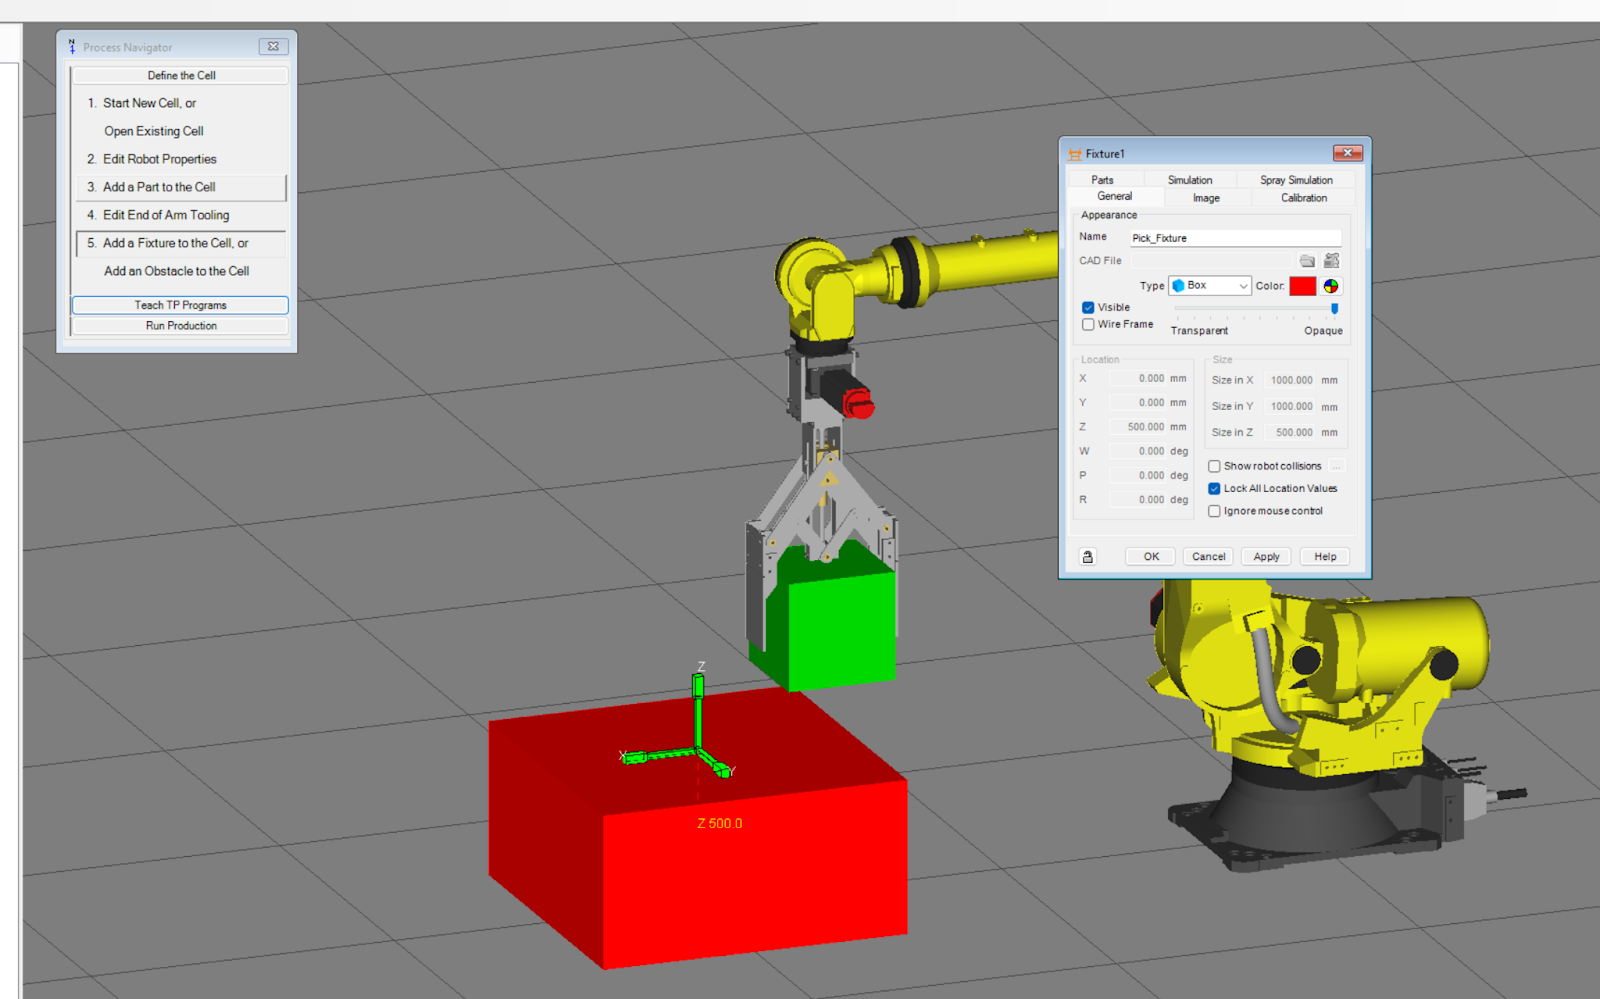
Task: Click the Cancel button in Fixture1
Action: [x=1208, y=557]
